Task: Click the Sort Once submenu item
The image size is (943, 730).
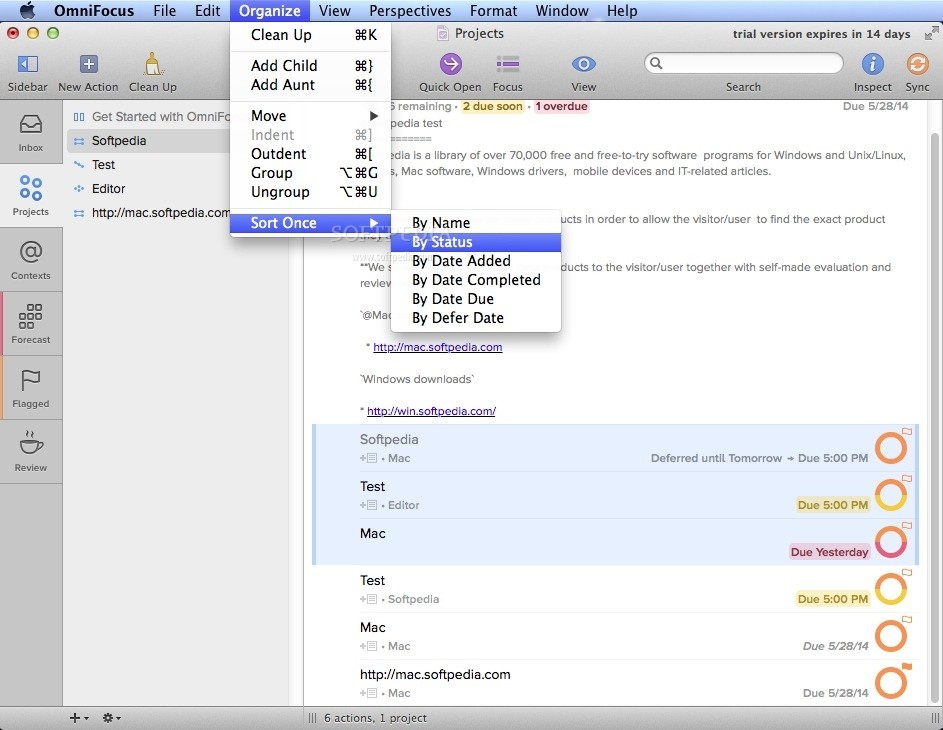Action: pos(310,223)
